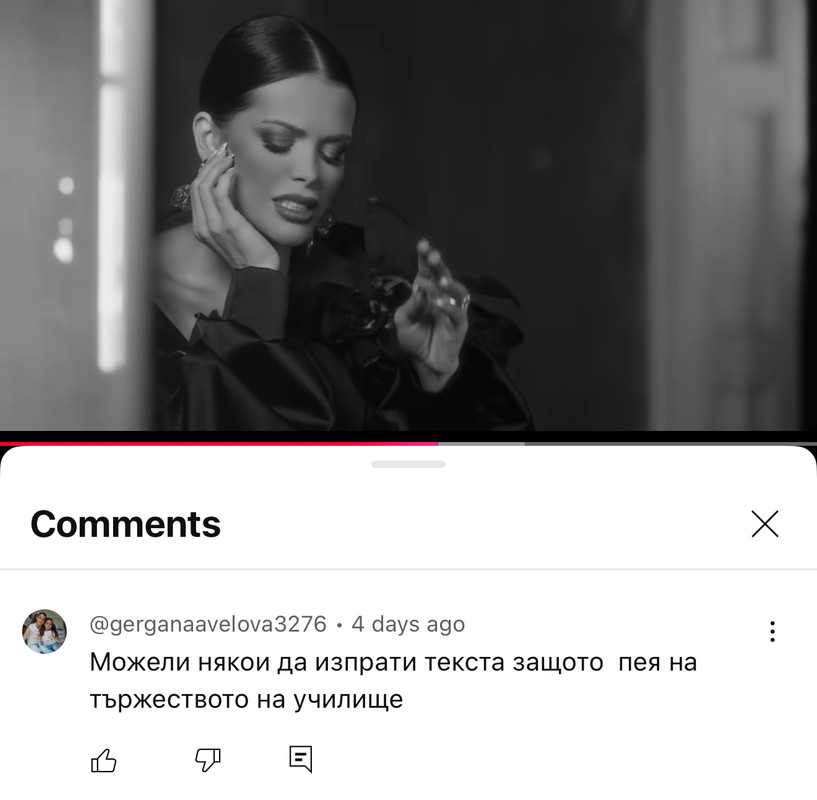The image size is (817, 800).
Task: Click the Comments sheet drag handle
Action: click(x=408, y=464)
